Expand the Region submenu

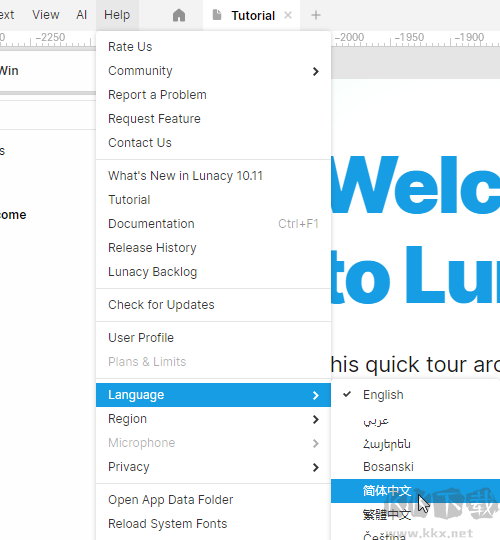(x=213, y=419)
